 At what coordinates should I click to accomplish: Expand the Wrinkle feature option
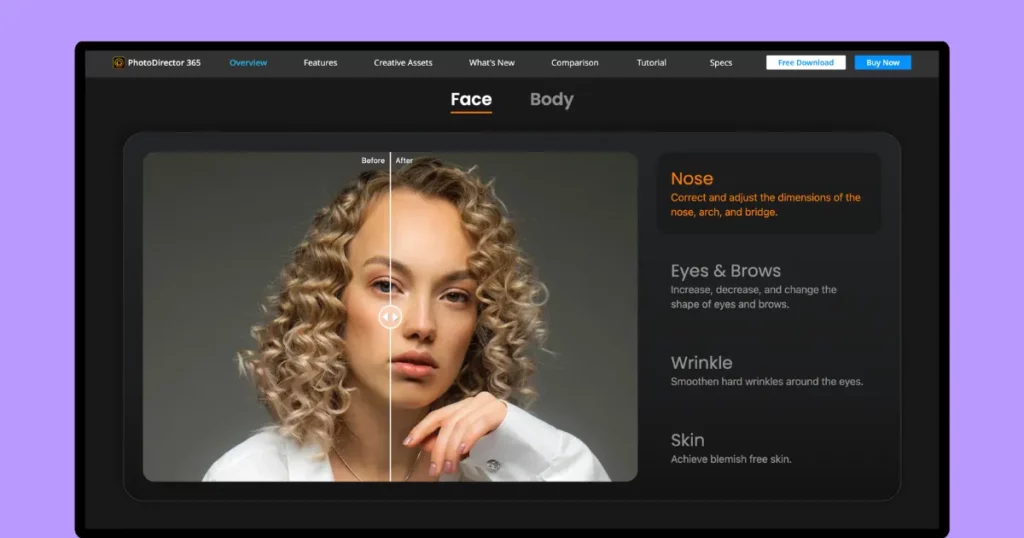pos(766,370)
